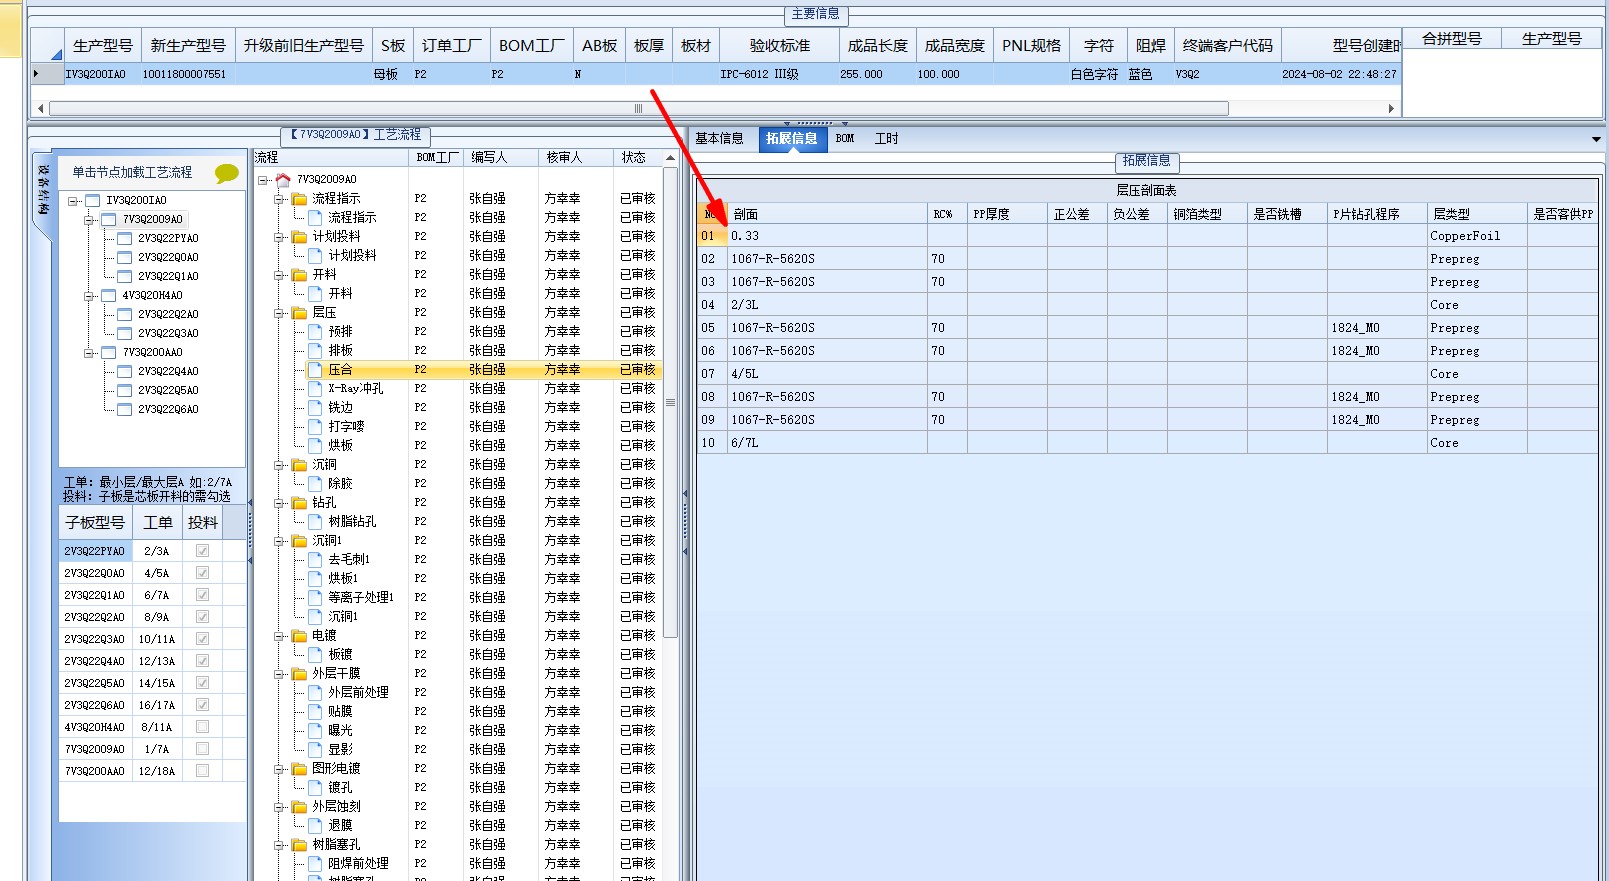Click the 开料 folder icon

point(299,275)
